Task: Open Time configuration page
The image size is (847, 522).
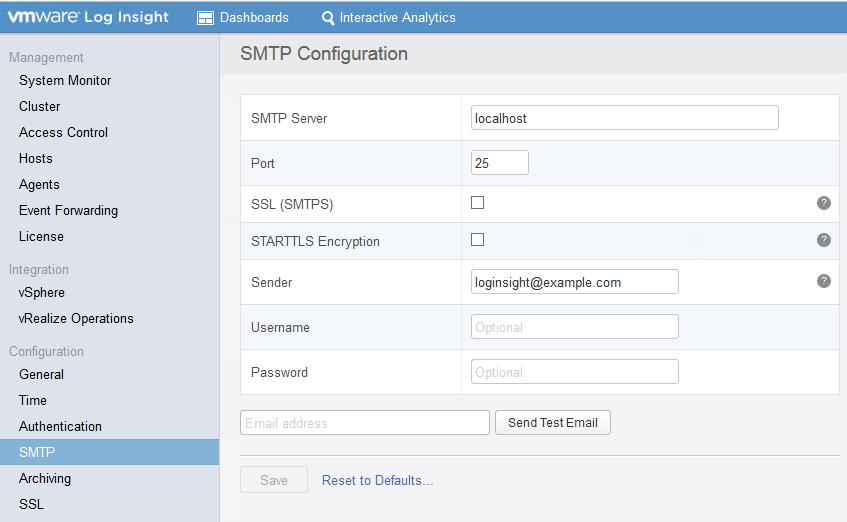Action: pos(32,400)
